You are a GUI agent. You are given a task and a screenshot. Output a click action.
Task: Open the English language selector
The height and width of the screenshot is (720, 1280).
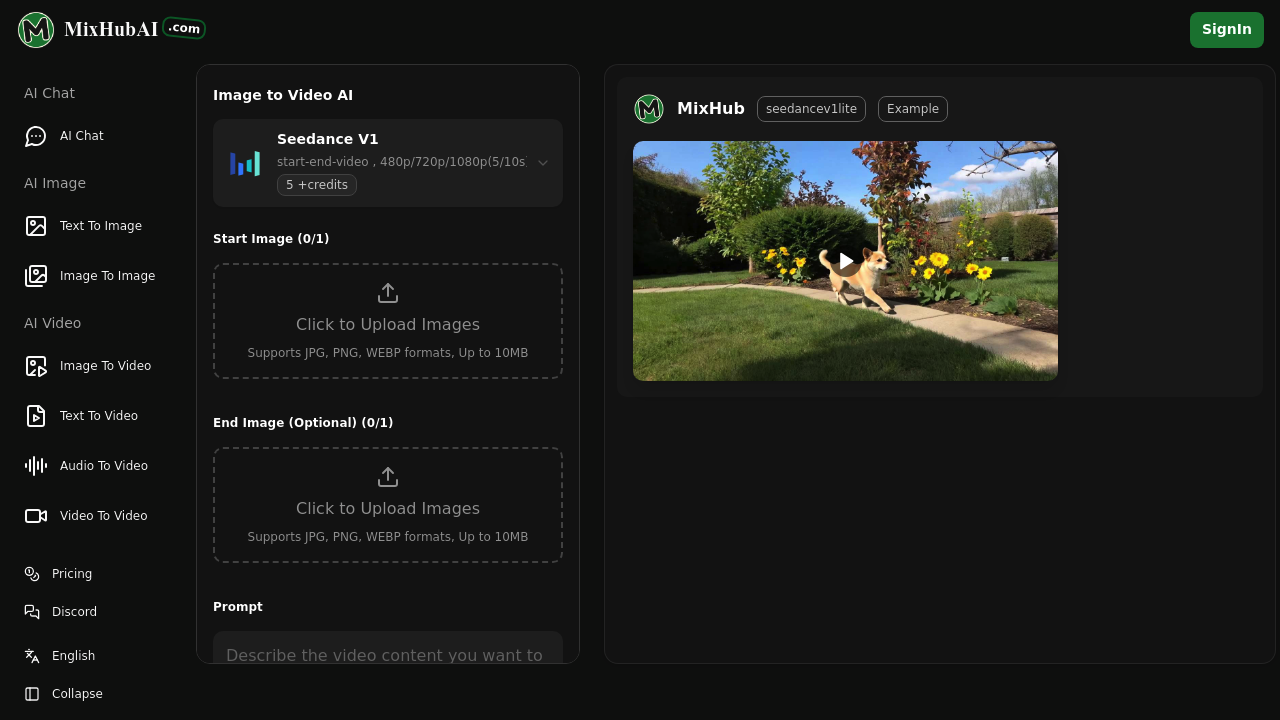(x=73, y=656)
